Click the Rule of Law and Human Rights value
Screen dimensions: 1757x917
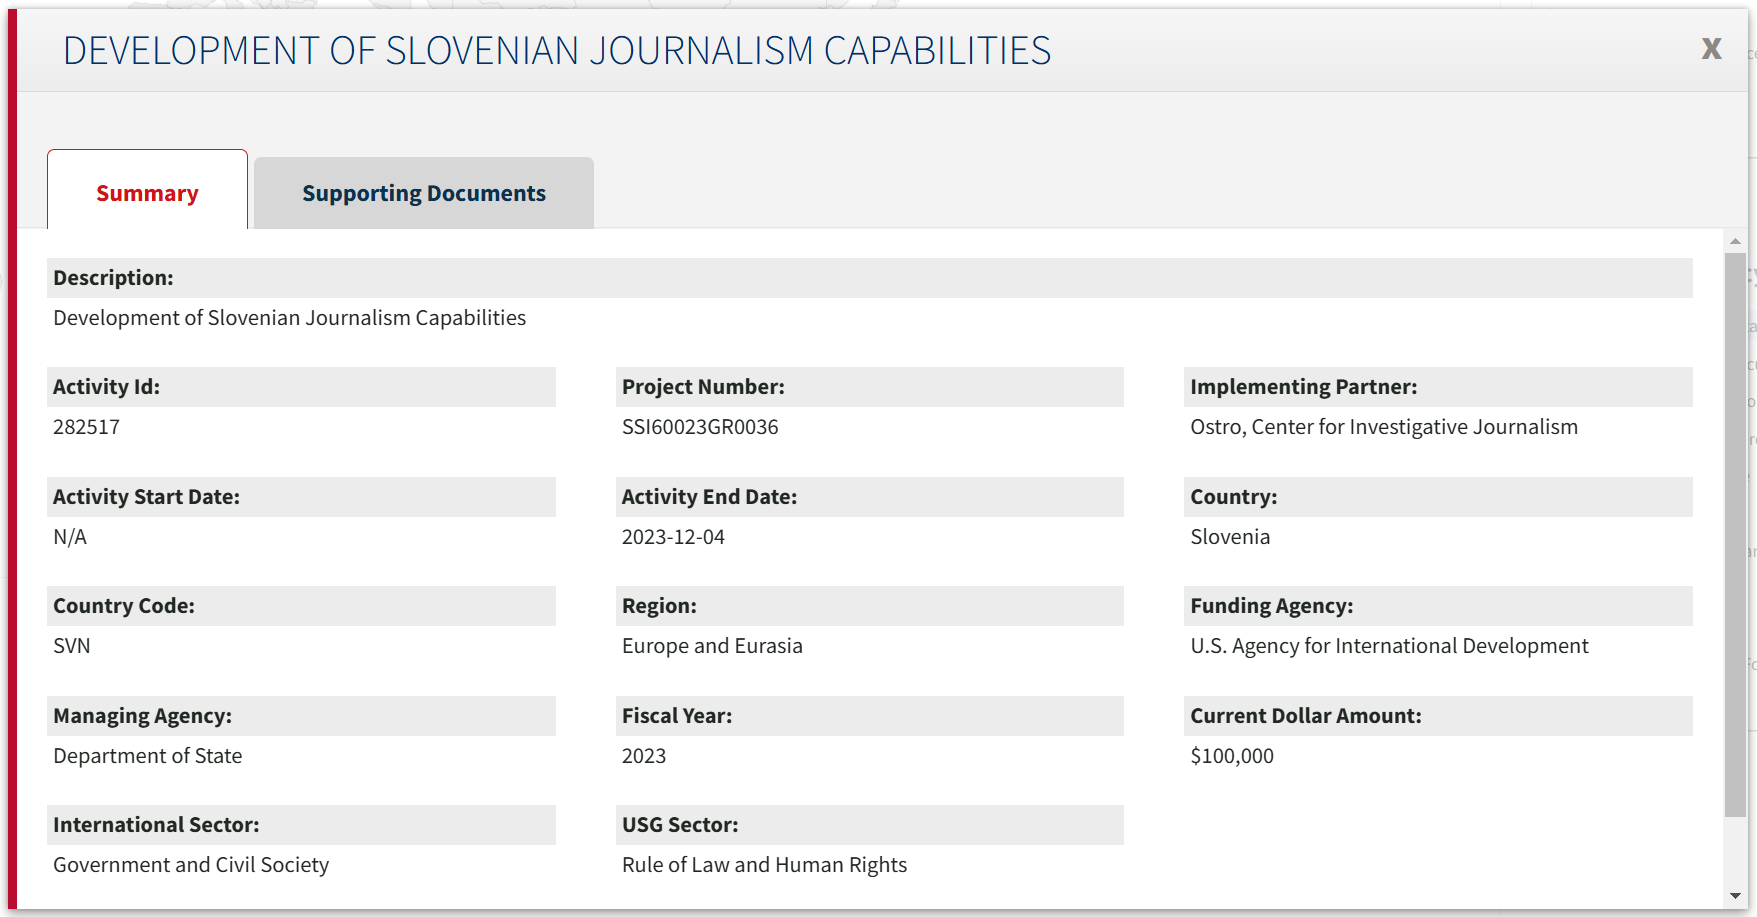coord(764,865)
